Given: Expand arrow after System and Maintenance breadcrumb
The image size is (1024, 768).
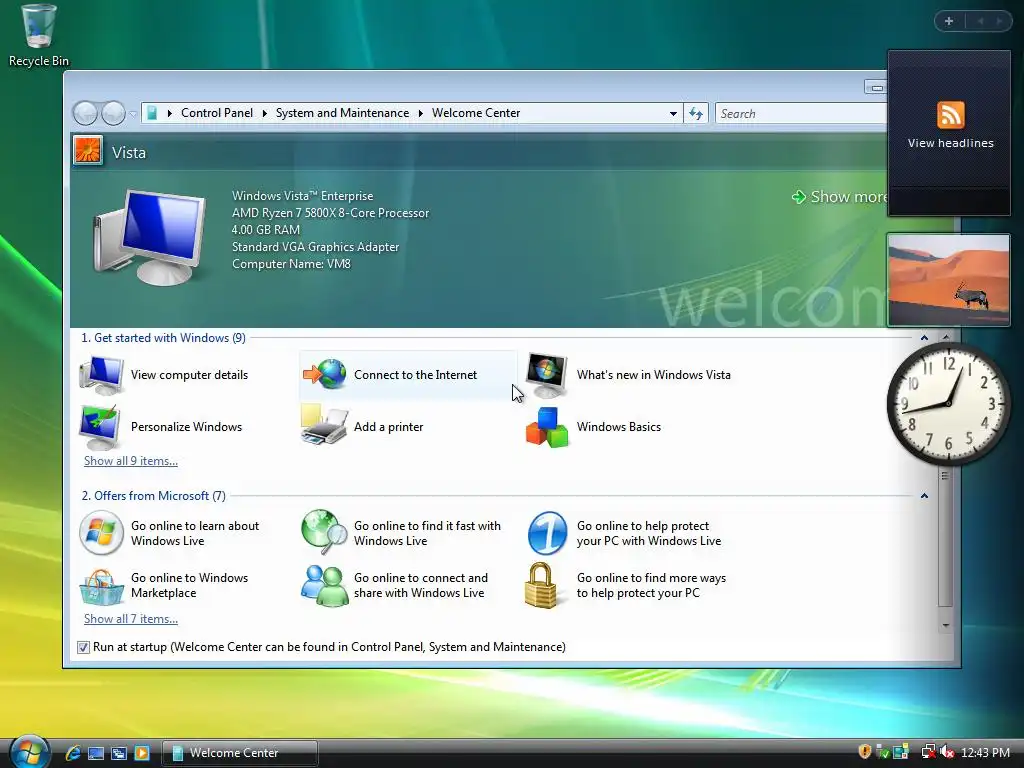Looking at the screenshot, I should 421,114.
